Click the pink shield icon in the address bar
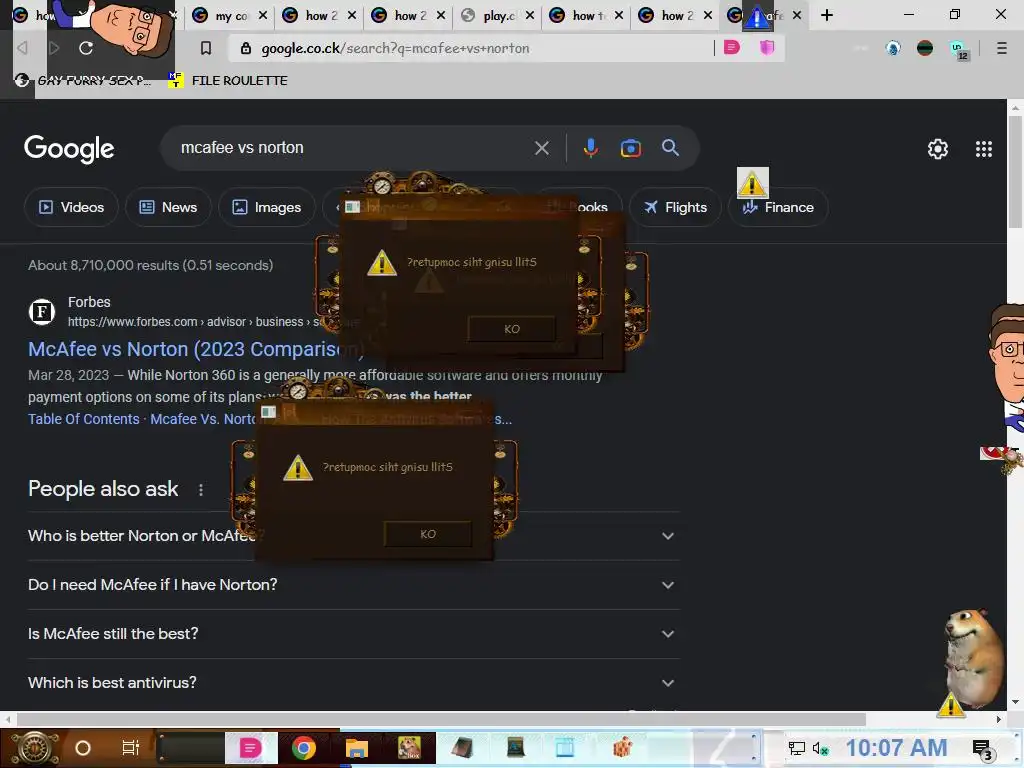Screen dimensions: 1024x768 (767, 47)
